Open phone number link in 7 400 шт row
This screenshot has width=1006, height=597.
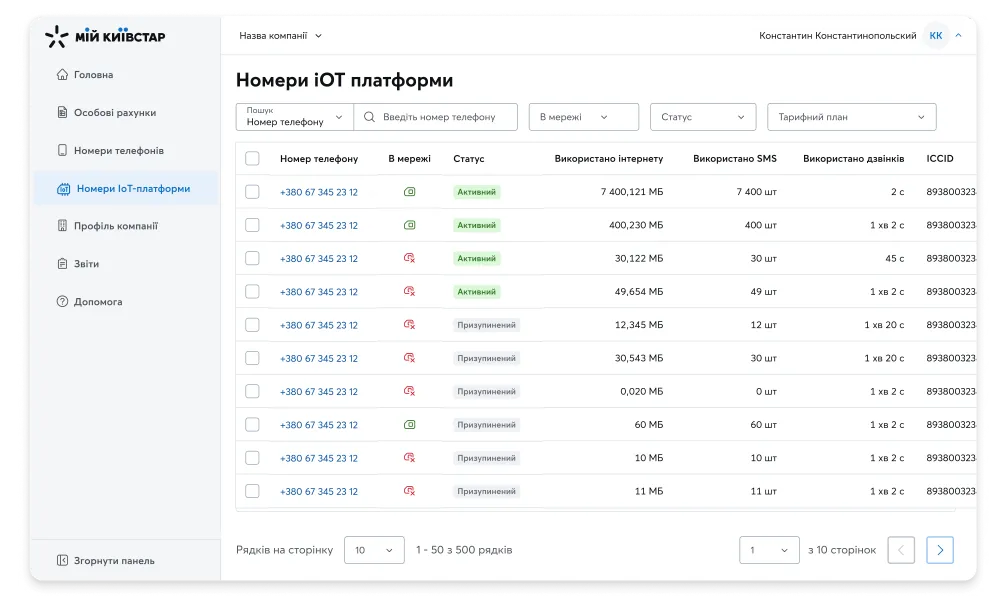tap(319, 192)
